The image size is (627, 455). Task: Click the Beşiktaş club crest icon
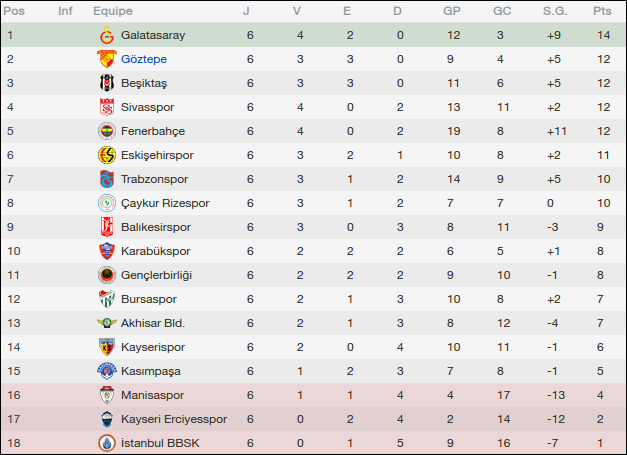click(106, 83)
